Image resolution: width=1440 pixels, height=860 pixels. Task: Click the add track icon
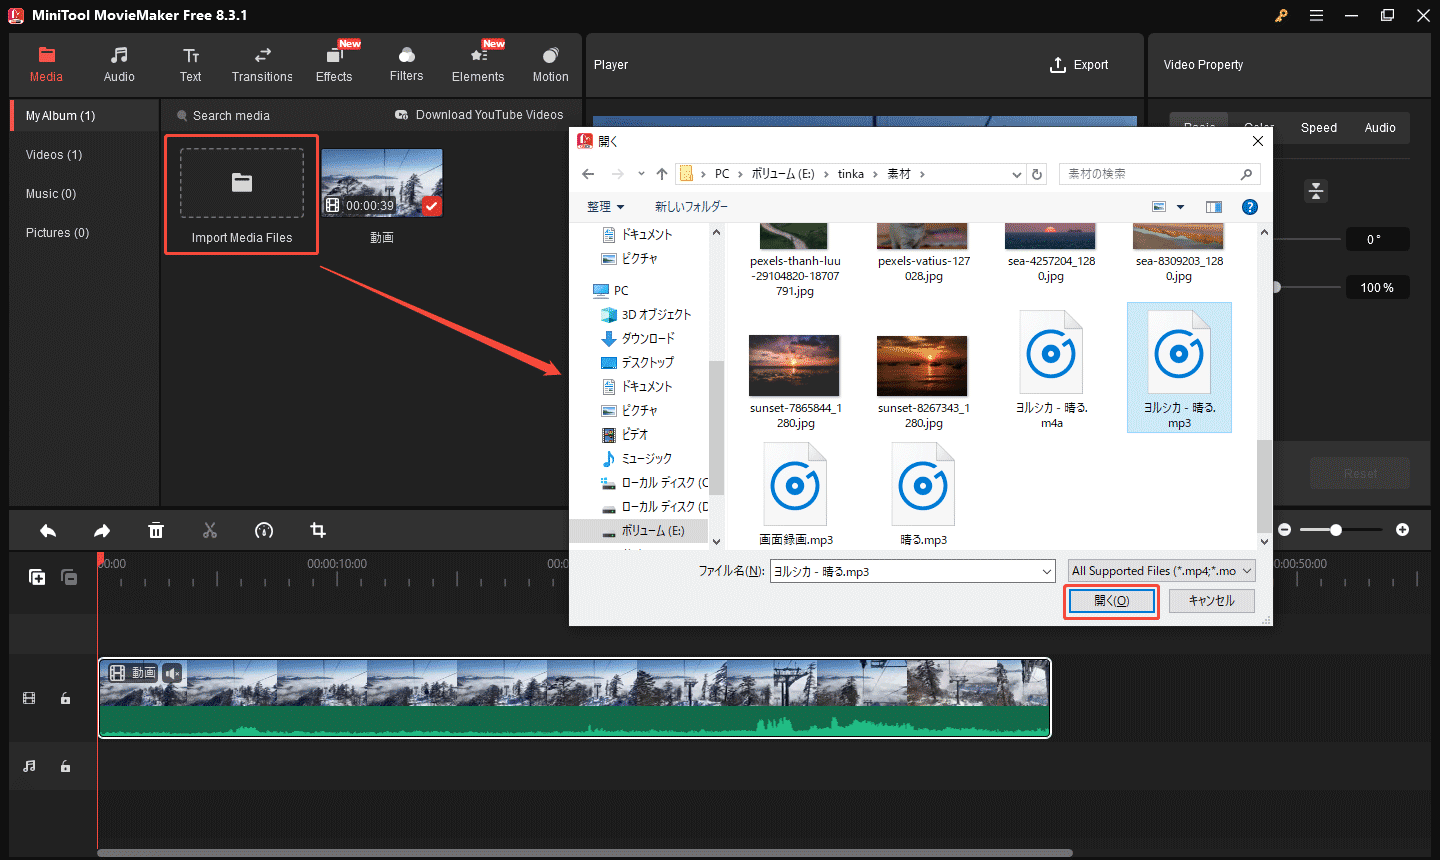click(x=37, y=577)
